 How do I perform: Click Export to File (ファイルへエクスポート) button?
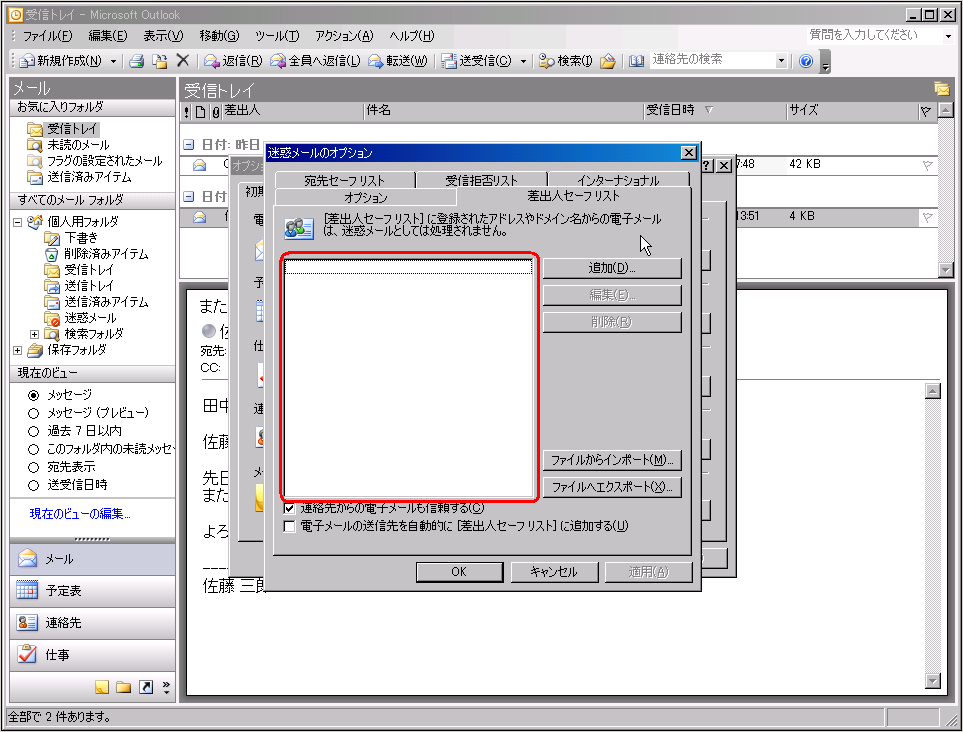click(612, 487)
